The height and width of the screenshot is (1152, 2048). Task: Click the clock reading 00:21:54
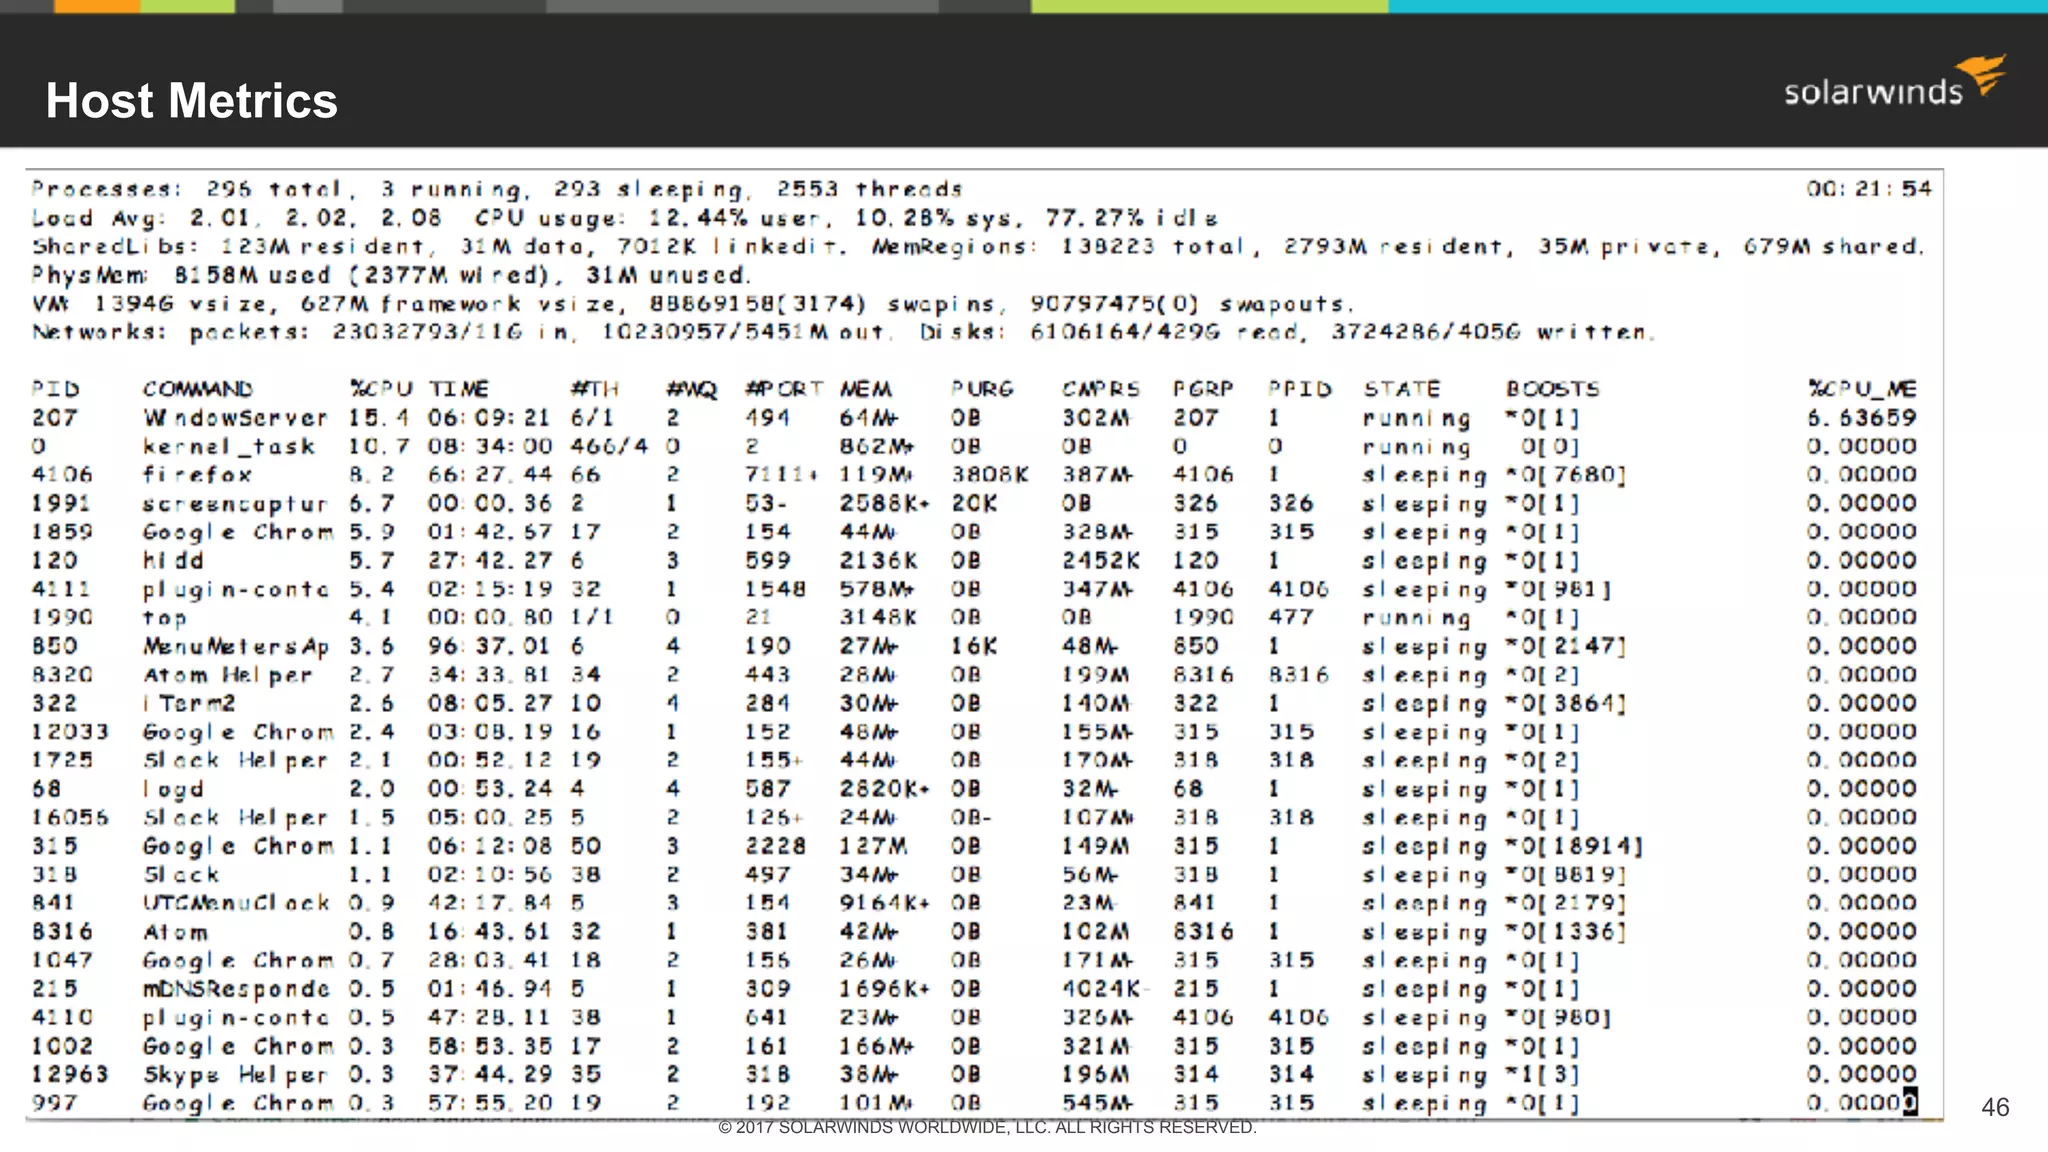pos(1869,189)
